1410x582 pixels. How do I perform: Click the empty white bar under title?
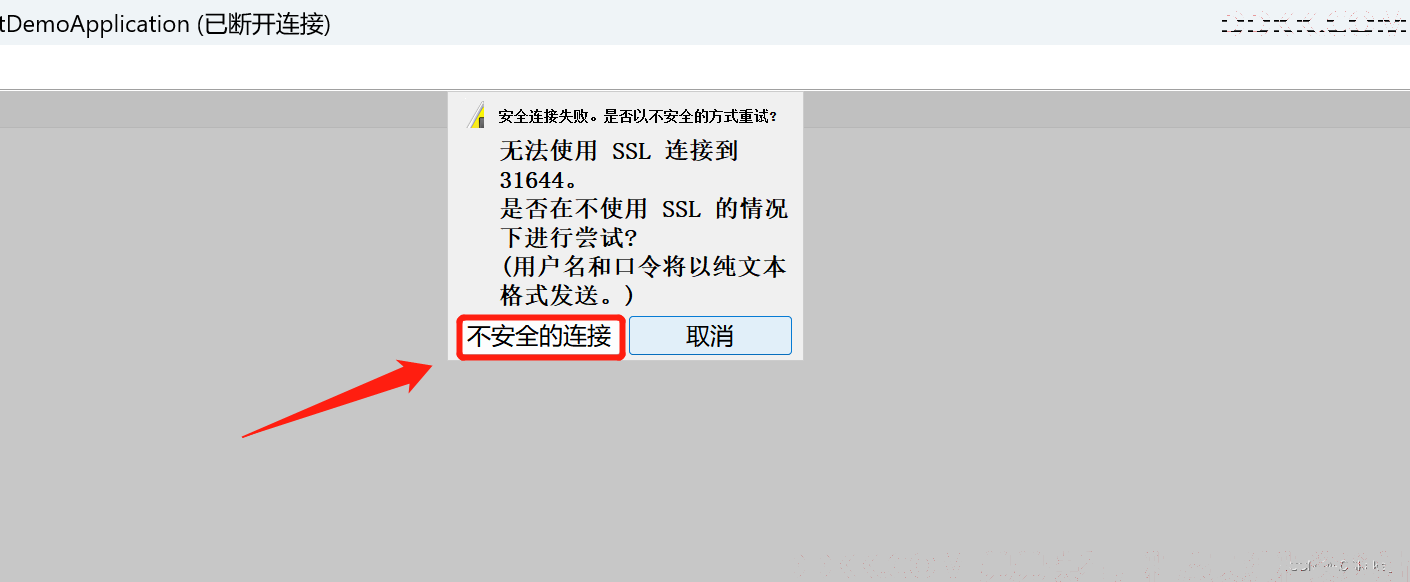pos(705,67)
